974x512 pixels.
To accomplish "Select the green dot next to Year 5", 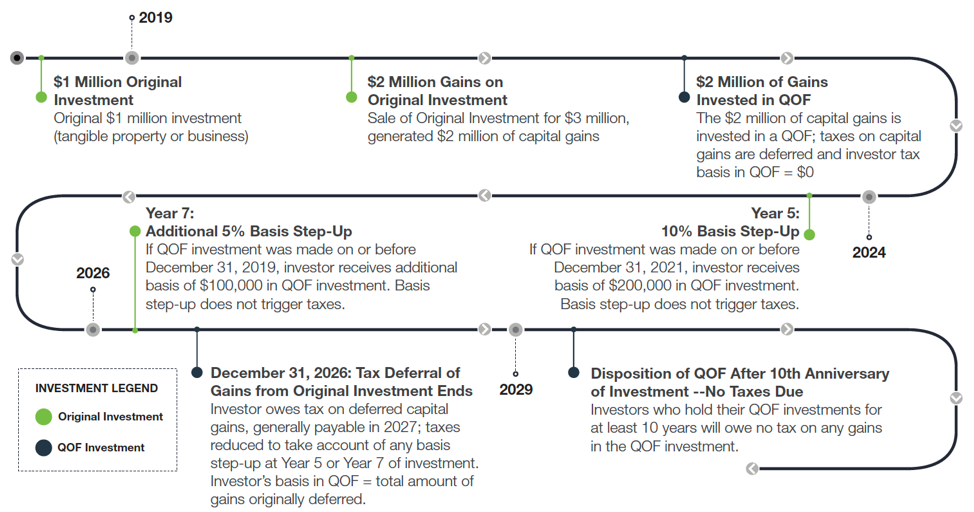I will (809, 234).
